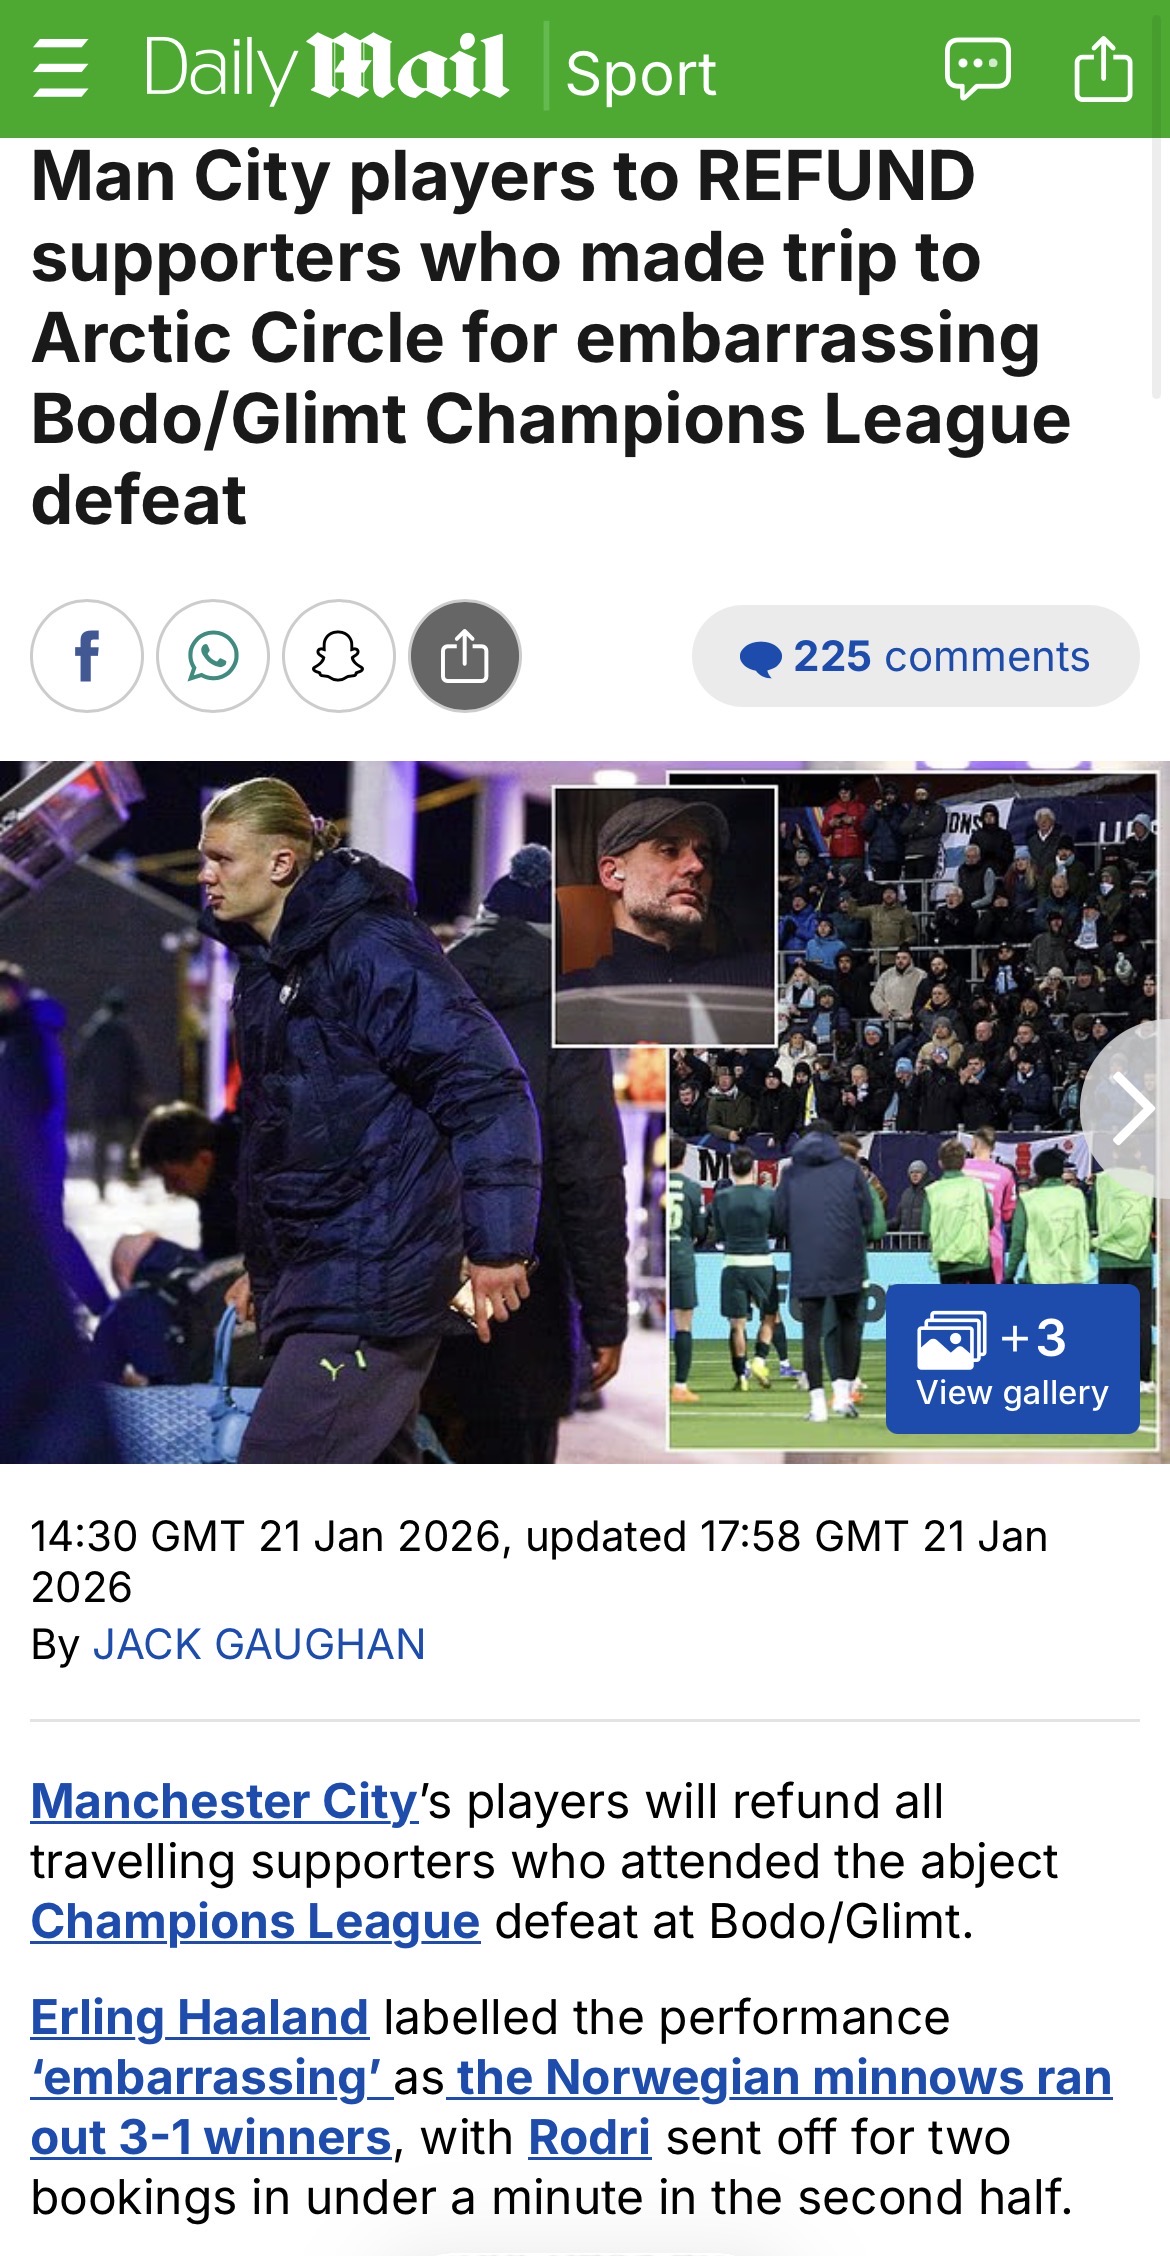Open comments via header speech bubble icon
The width and height of the screenshot is (1170, 2256).
click(977, 68)
